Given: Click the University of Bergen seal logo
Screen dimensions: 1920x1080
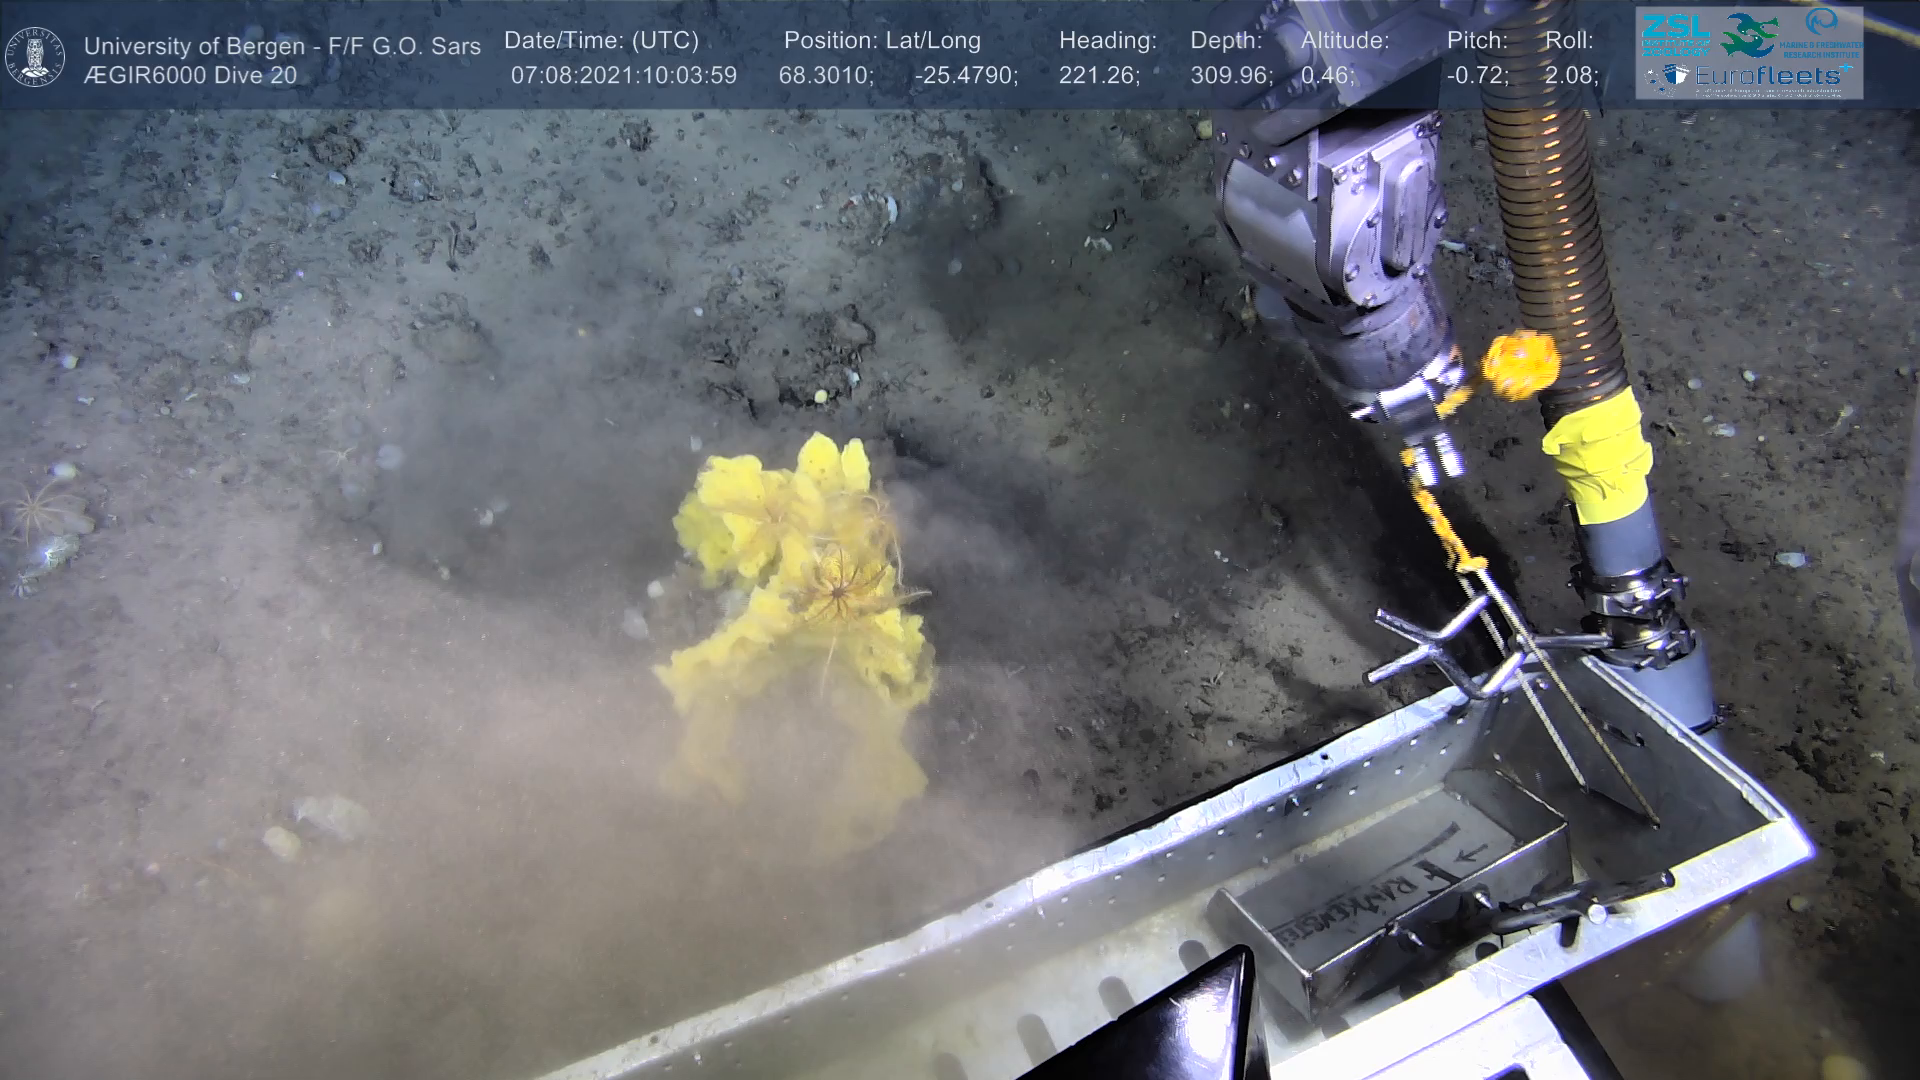Looking at the screenshot, I should point(35,56).
